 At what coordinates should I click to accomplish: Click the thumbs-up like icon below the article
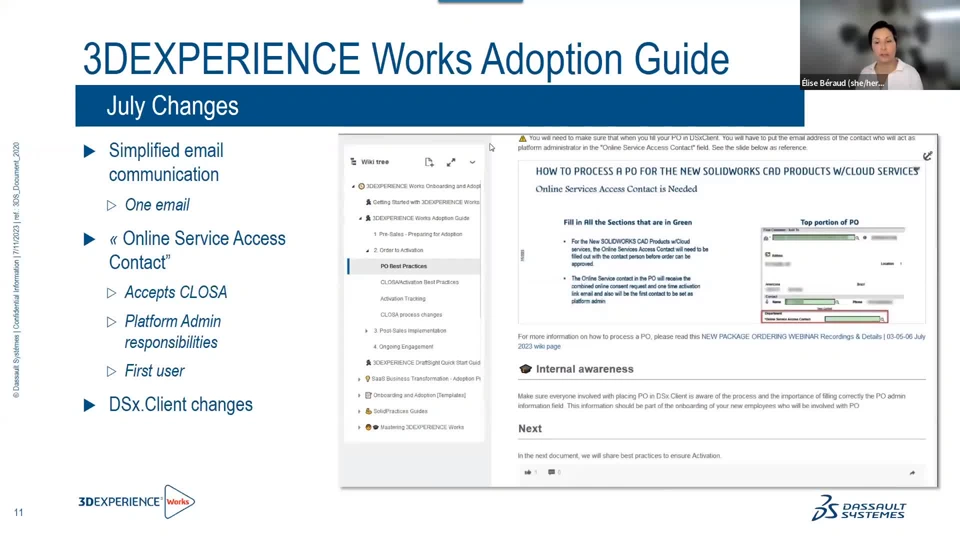pyautogui.click(x=528, y=472)
